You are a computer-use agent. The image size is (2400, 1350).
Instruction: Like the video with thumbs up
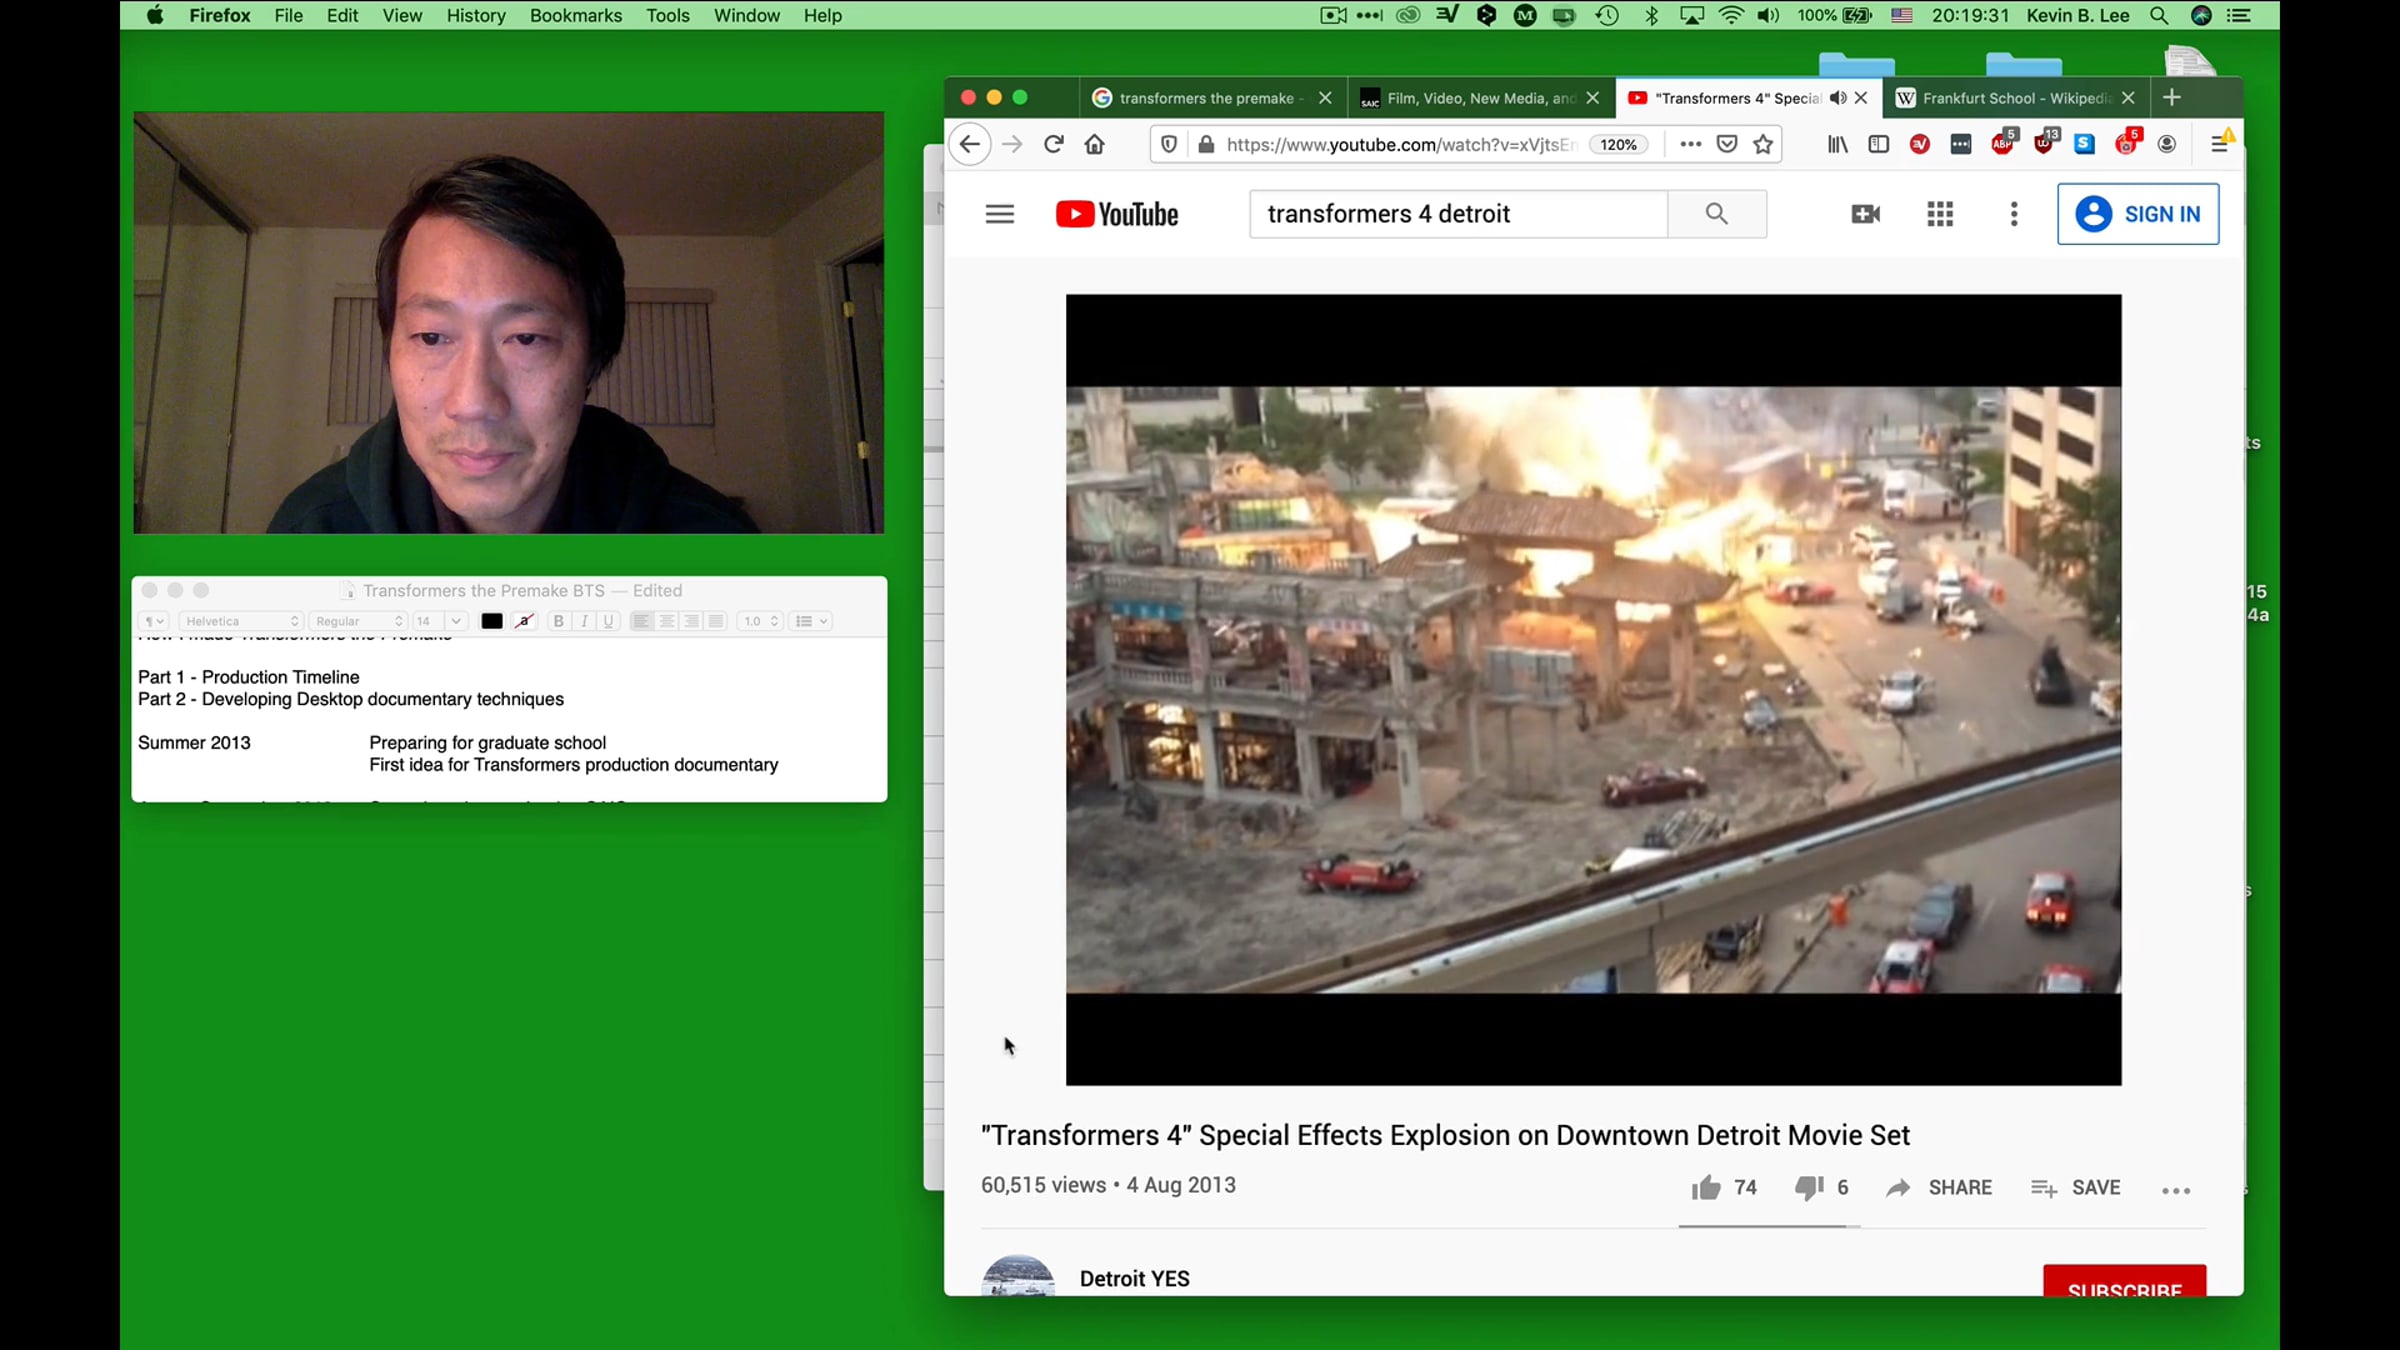(x=1706, y=1187)
